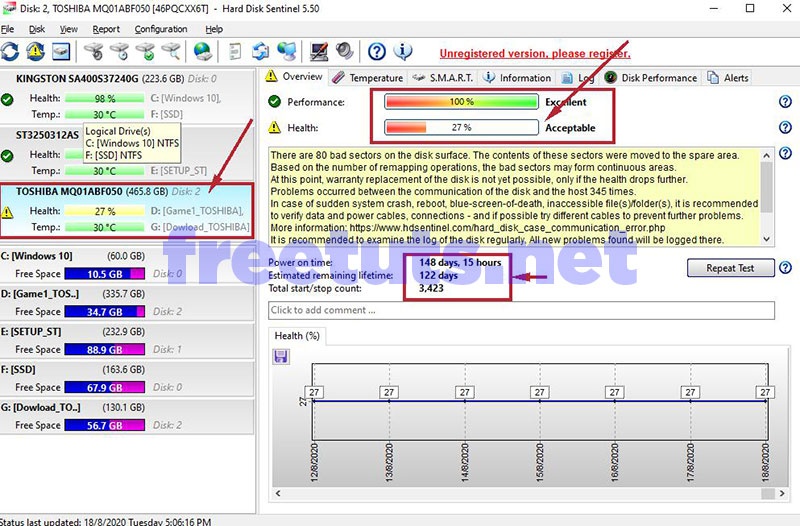The image size is (800, 526).
Task: Click the Status last updated bar text
Action: tap(106, 521)
